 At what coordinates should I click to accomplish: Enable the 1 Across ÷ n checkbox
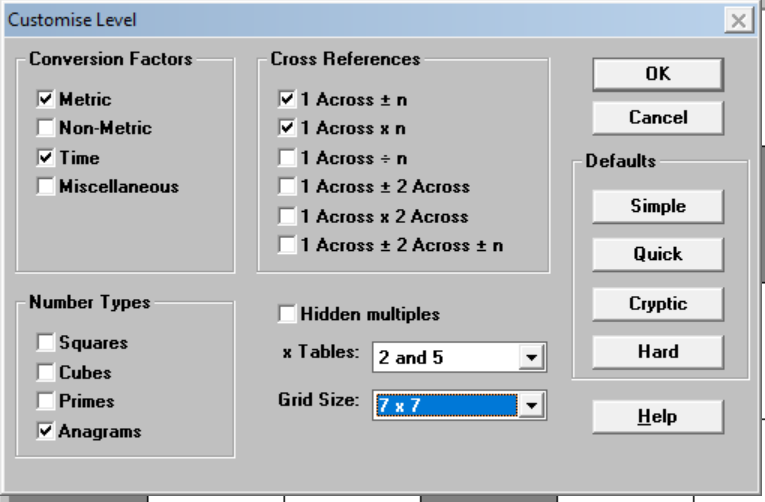(x=287, y=158)
